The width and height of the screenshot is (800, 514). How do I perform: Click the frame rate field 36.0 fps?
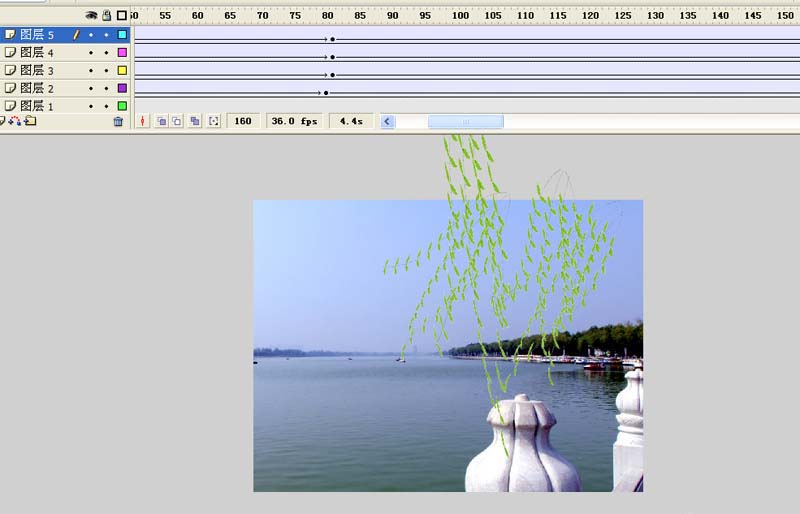[294, 121]
